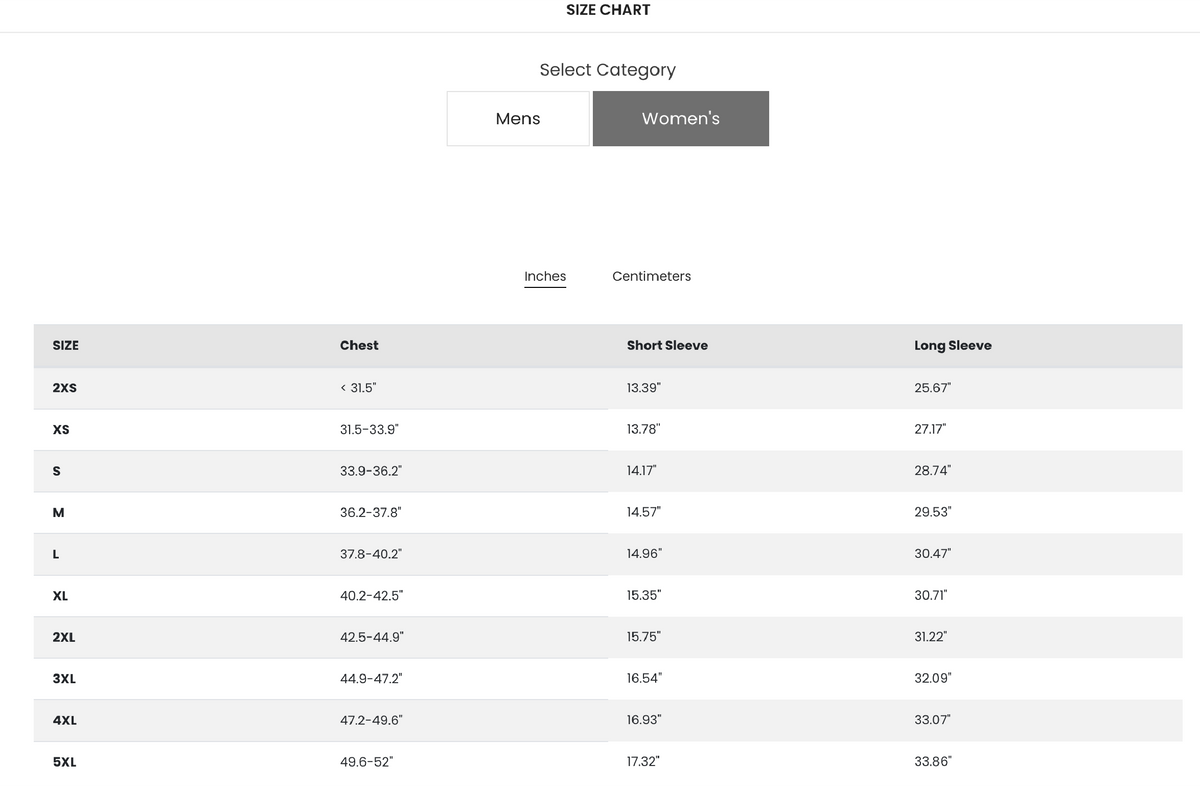This screenshot has width=1200, height=786.
Task: Click the S size row label
Action: 56,470
